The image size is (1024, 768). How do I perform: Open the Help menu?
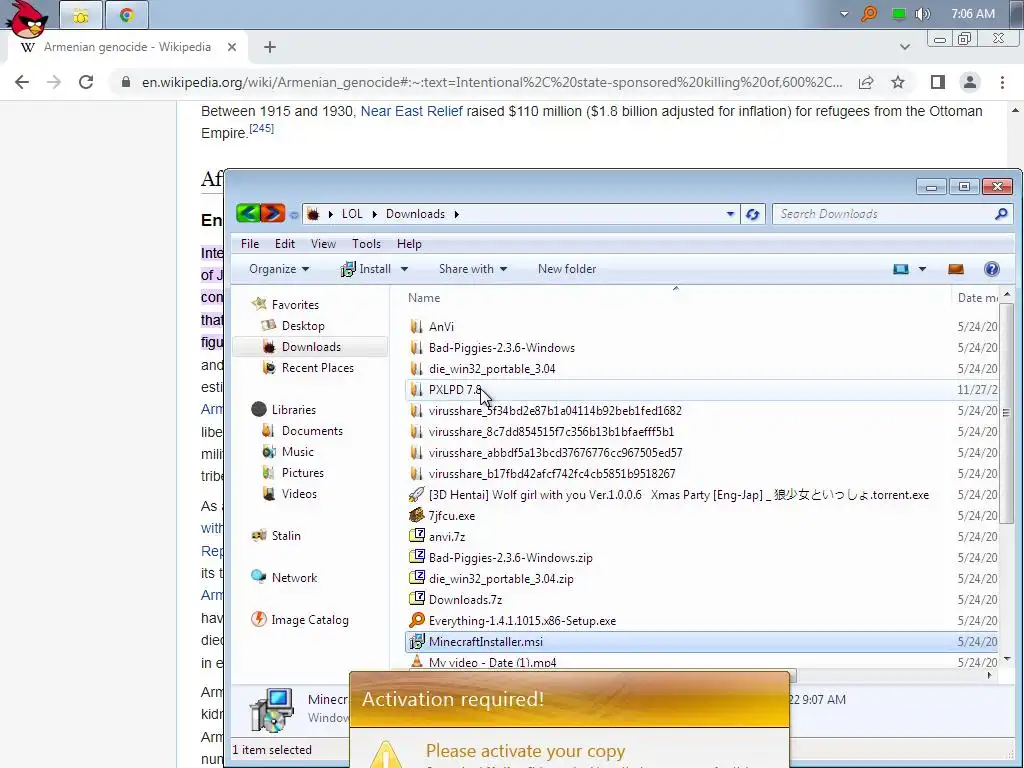coord(409,244)
